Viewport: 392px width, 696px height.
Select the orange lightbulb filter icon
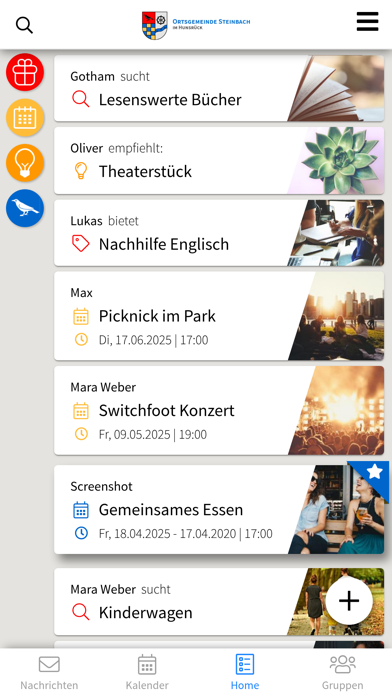coord(25,162)
